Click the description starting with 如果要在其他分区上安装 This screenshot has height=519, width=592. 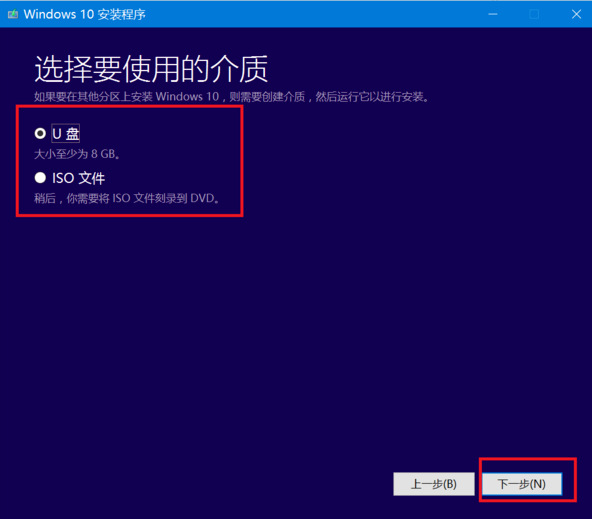(x=232, y=97)
